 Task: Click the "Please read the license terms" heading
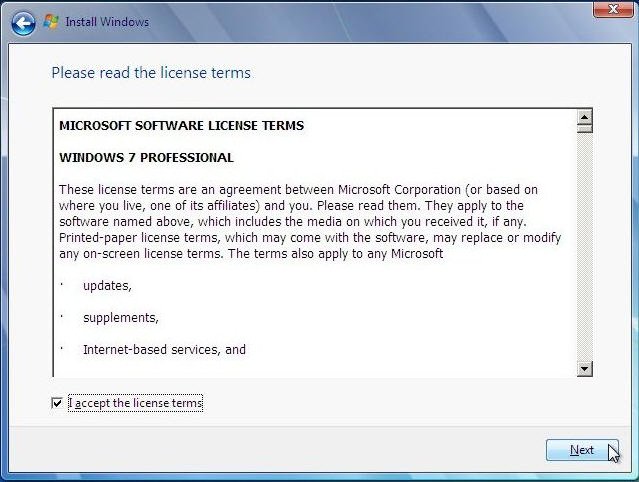151,73
